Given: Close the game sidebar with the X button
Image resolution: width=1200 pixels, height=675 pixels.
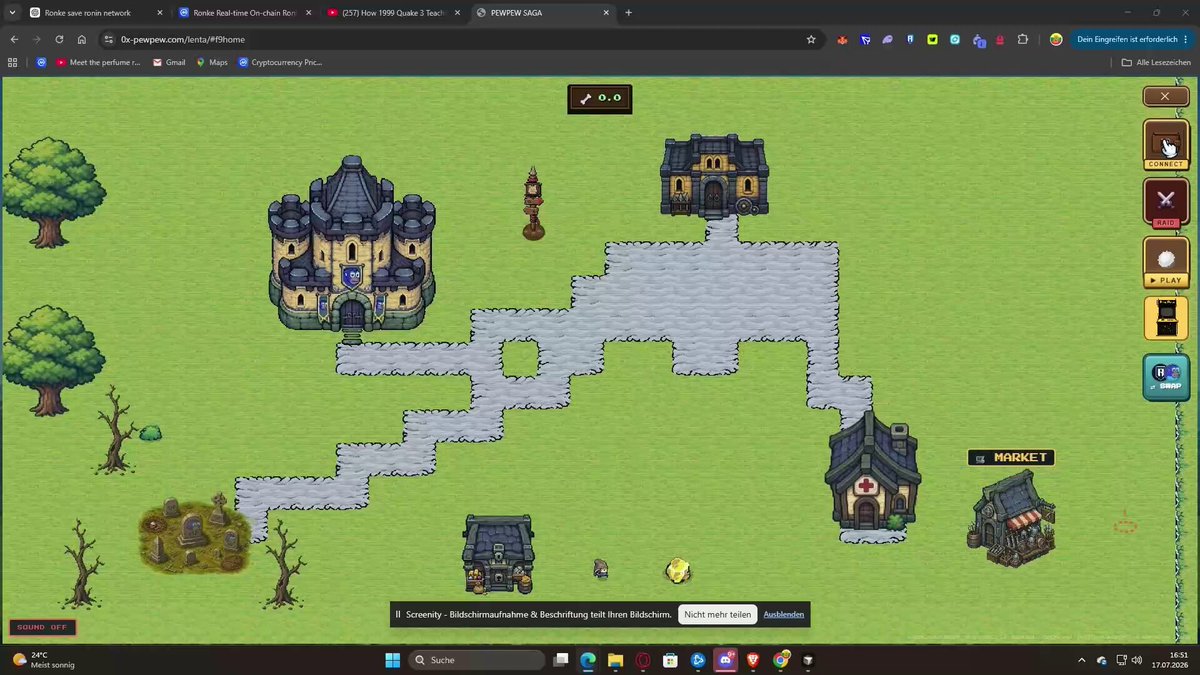Looking at the screenshot, I should [x=1165, y=96].
